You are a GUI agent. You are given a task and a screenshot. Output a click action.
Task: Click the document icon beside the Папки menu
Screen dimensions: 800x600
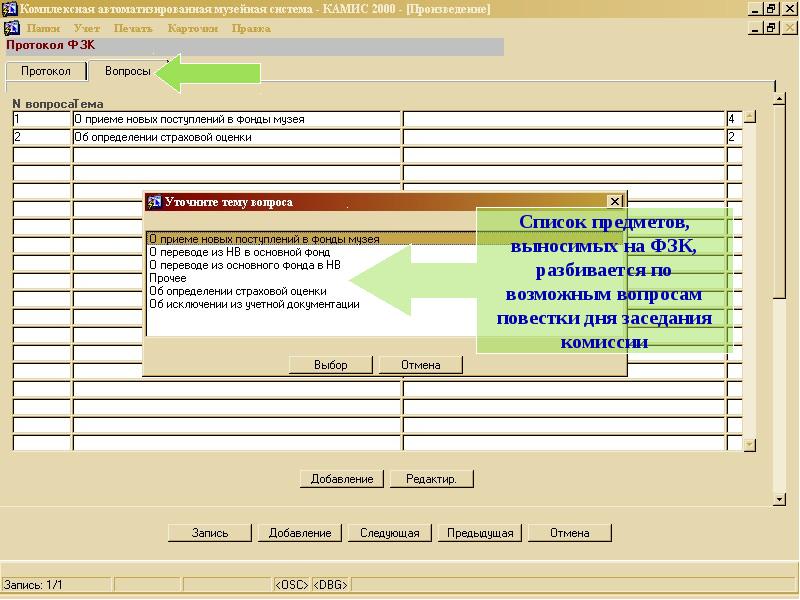click(x=12, y=28)
